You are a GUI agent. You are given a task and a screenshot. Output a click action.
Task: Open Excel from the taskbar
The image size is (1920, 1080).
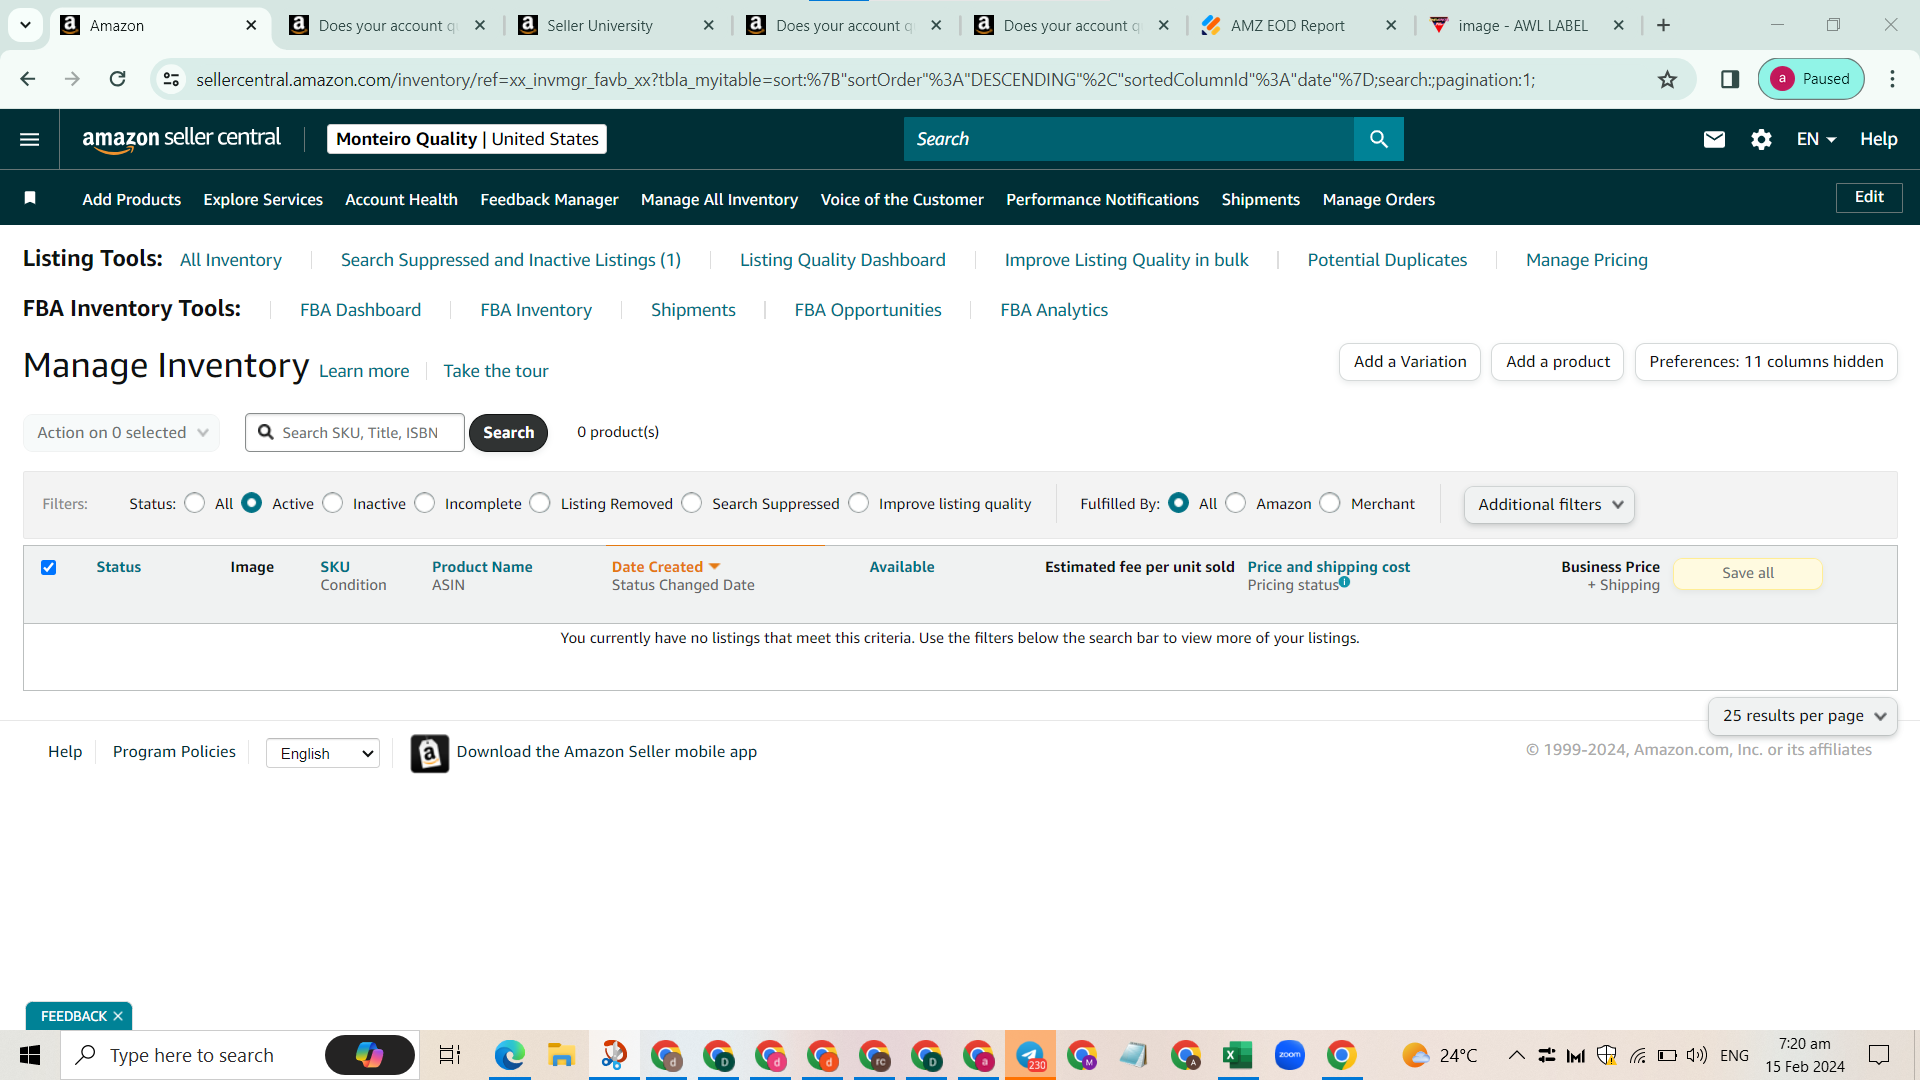point(1237,1055)
